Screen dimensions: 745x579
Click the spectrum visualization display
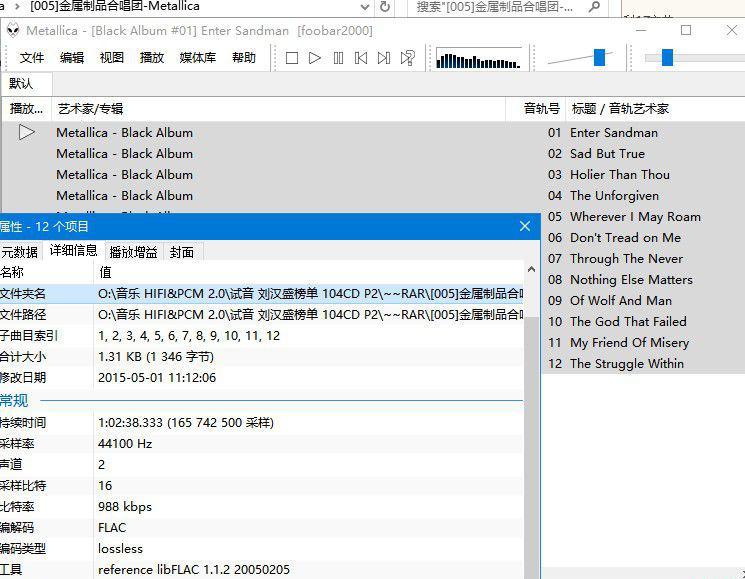click(x=478, y=58)
